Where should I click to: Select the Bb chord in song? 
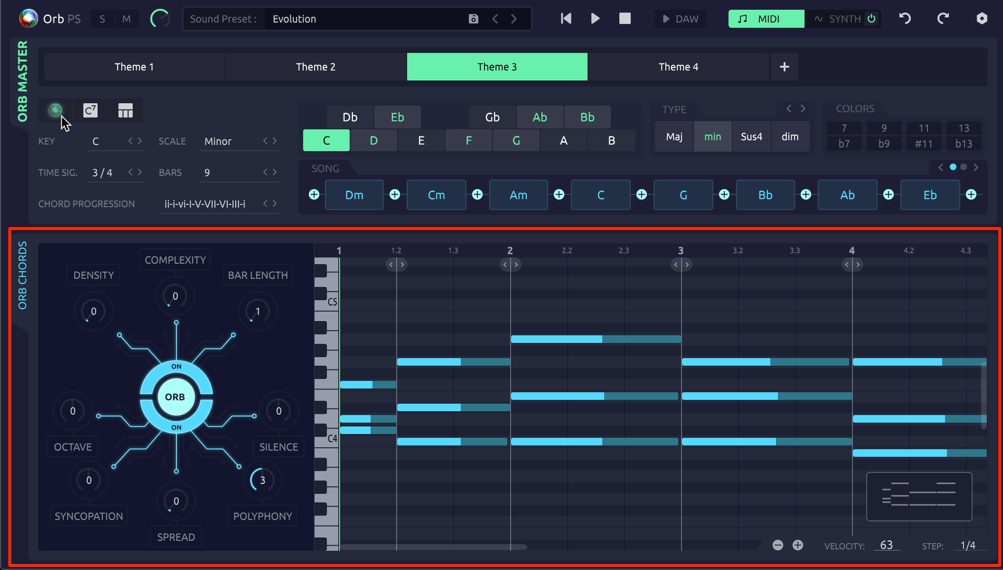pos(765,195)
